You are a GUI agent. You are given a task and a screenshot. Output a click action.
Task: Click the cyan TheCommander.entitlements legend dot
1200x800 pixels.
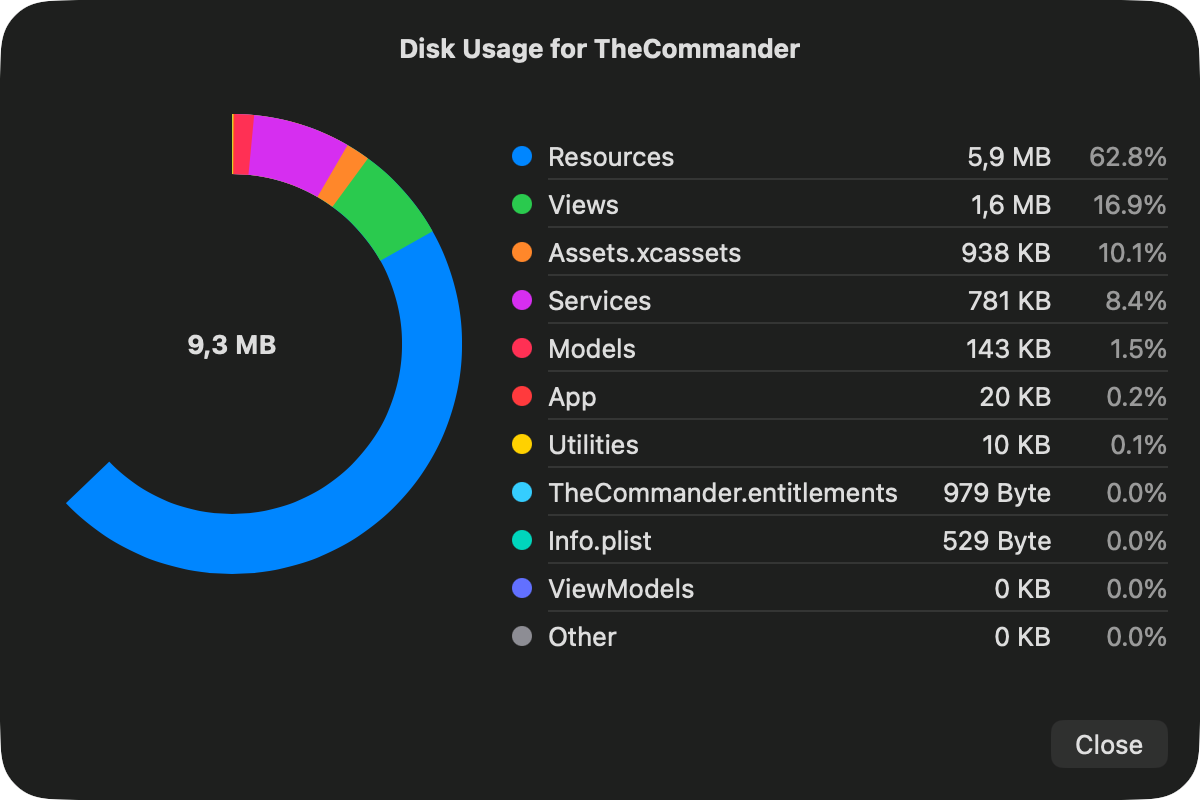(522, 493)
